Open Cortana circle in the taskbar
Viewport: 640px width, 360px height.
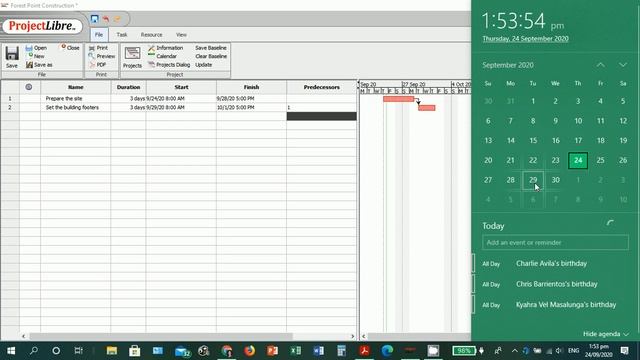[56, 351]
